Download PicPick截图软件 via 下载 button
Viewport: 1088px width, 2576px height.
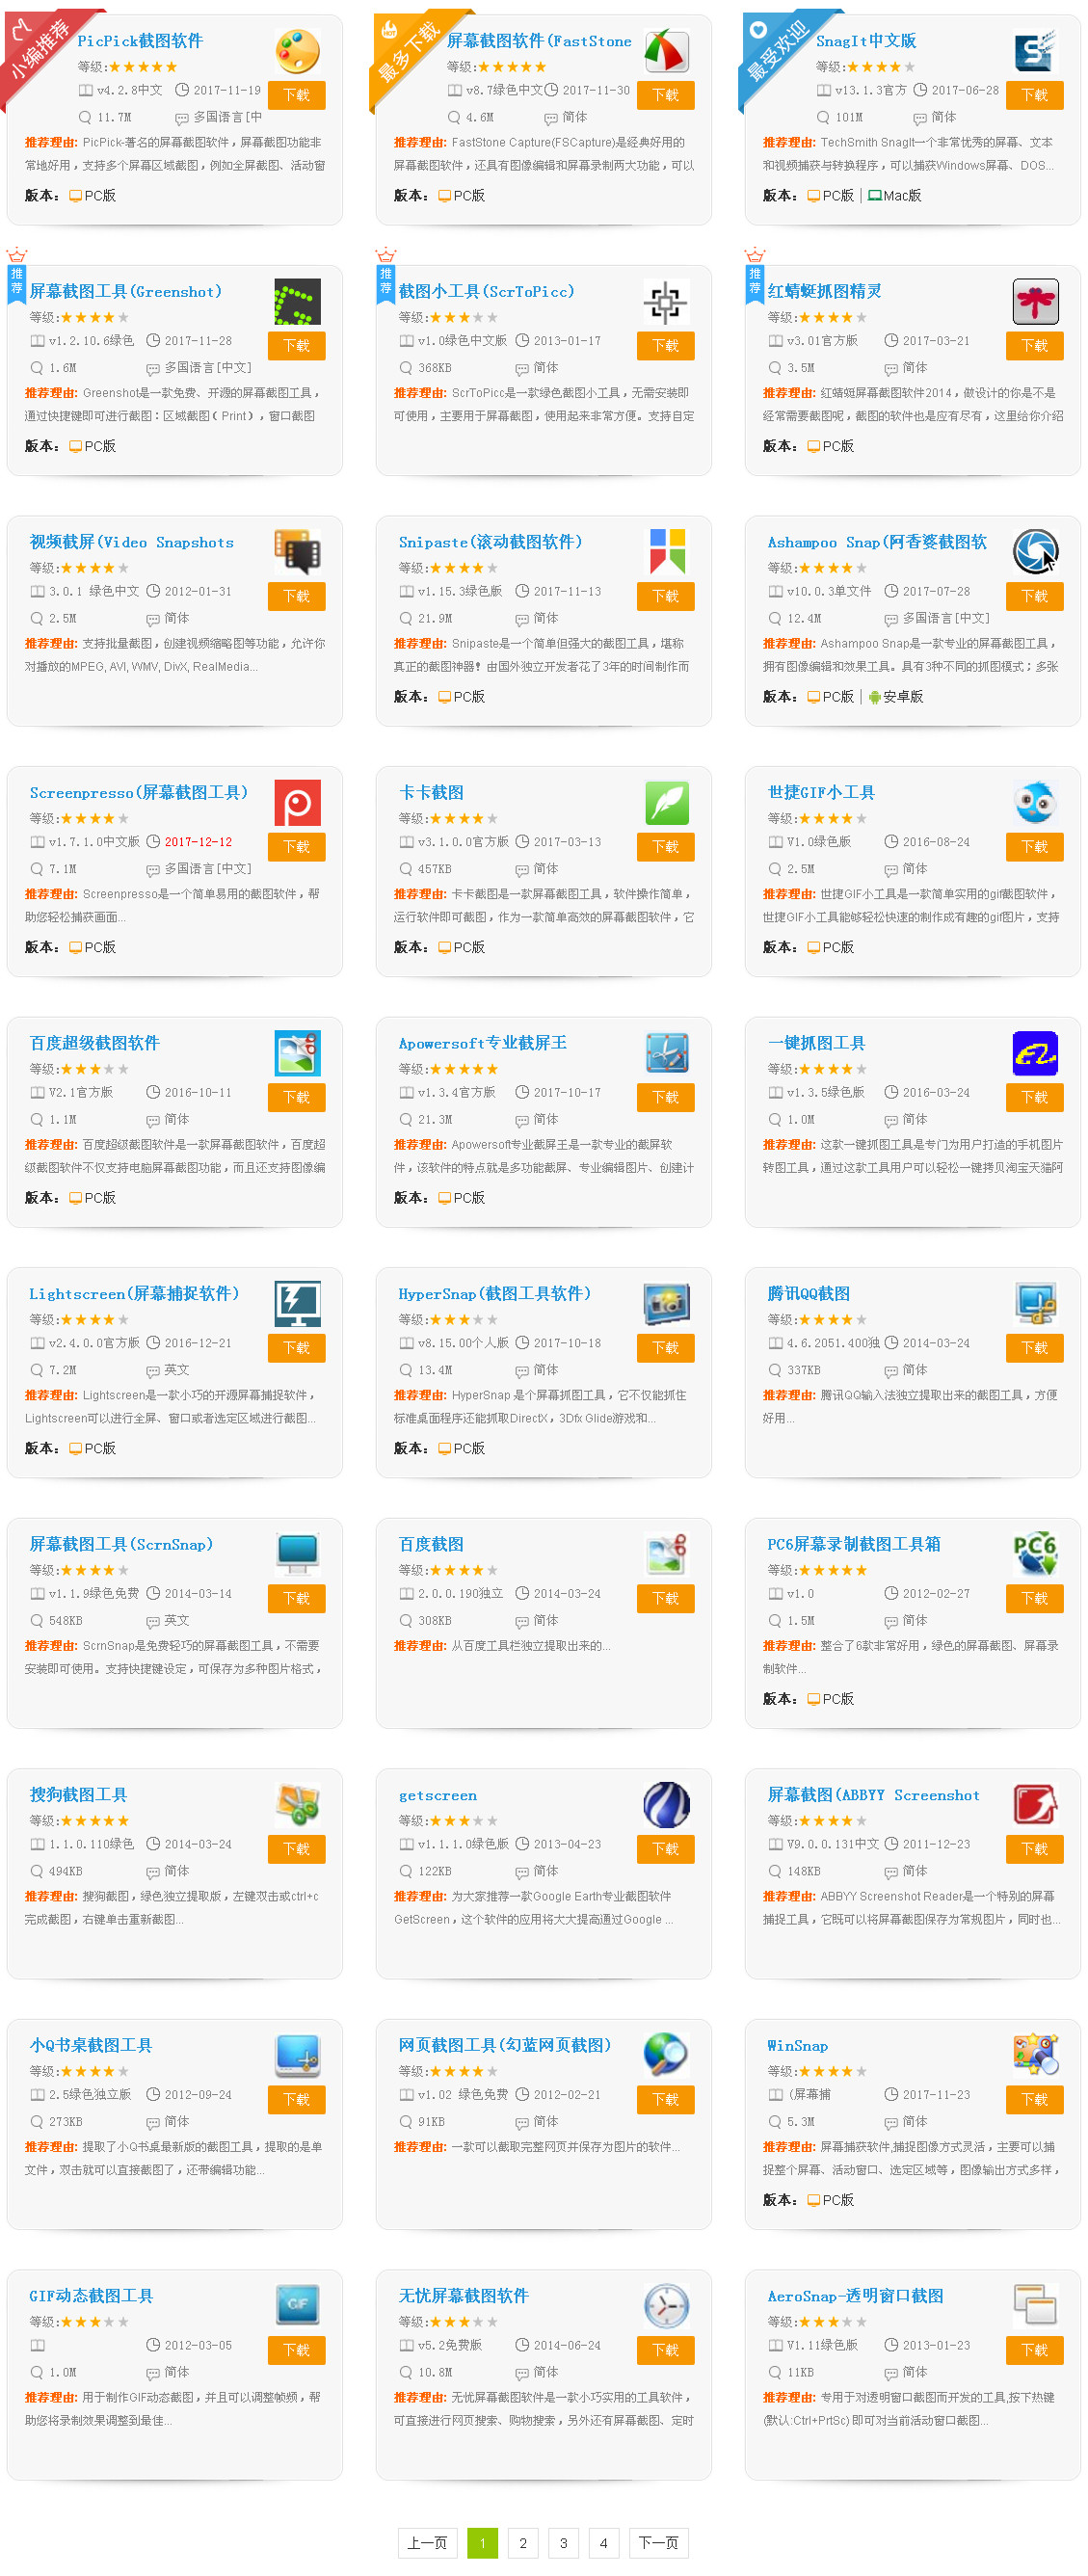(297, 95)
